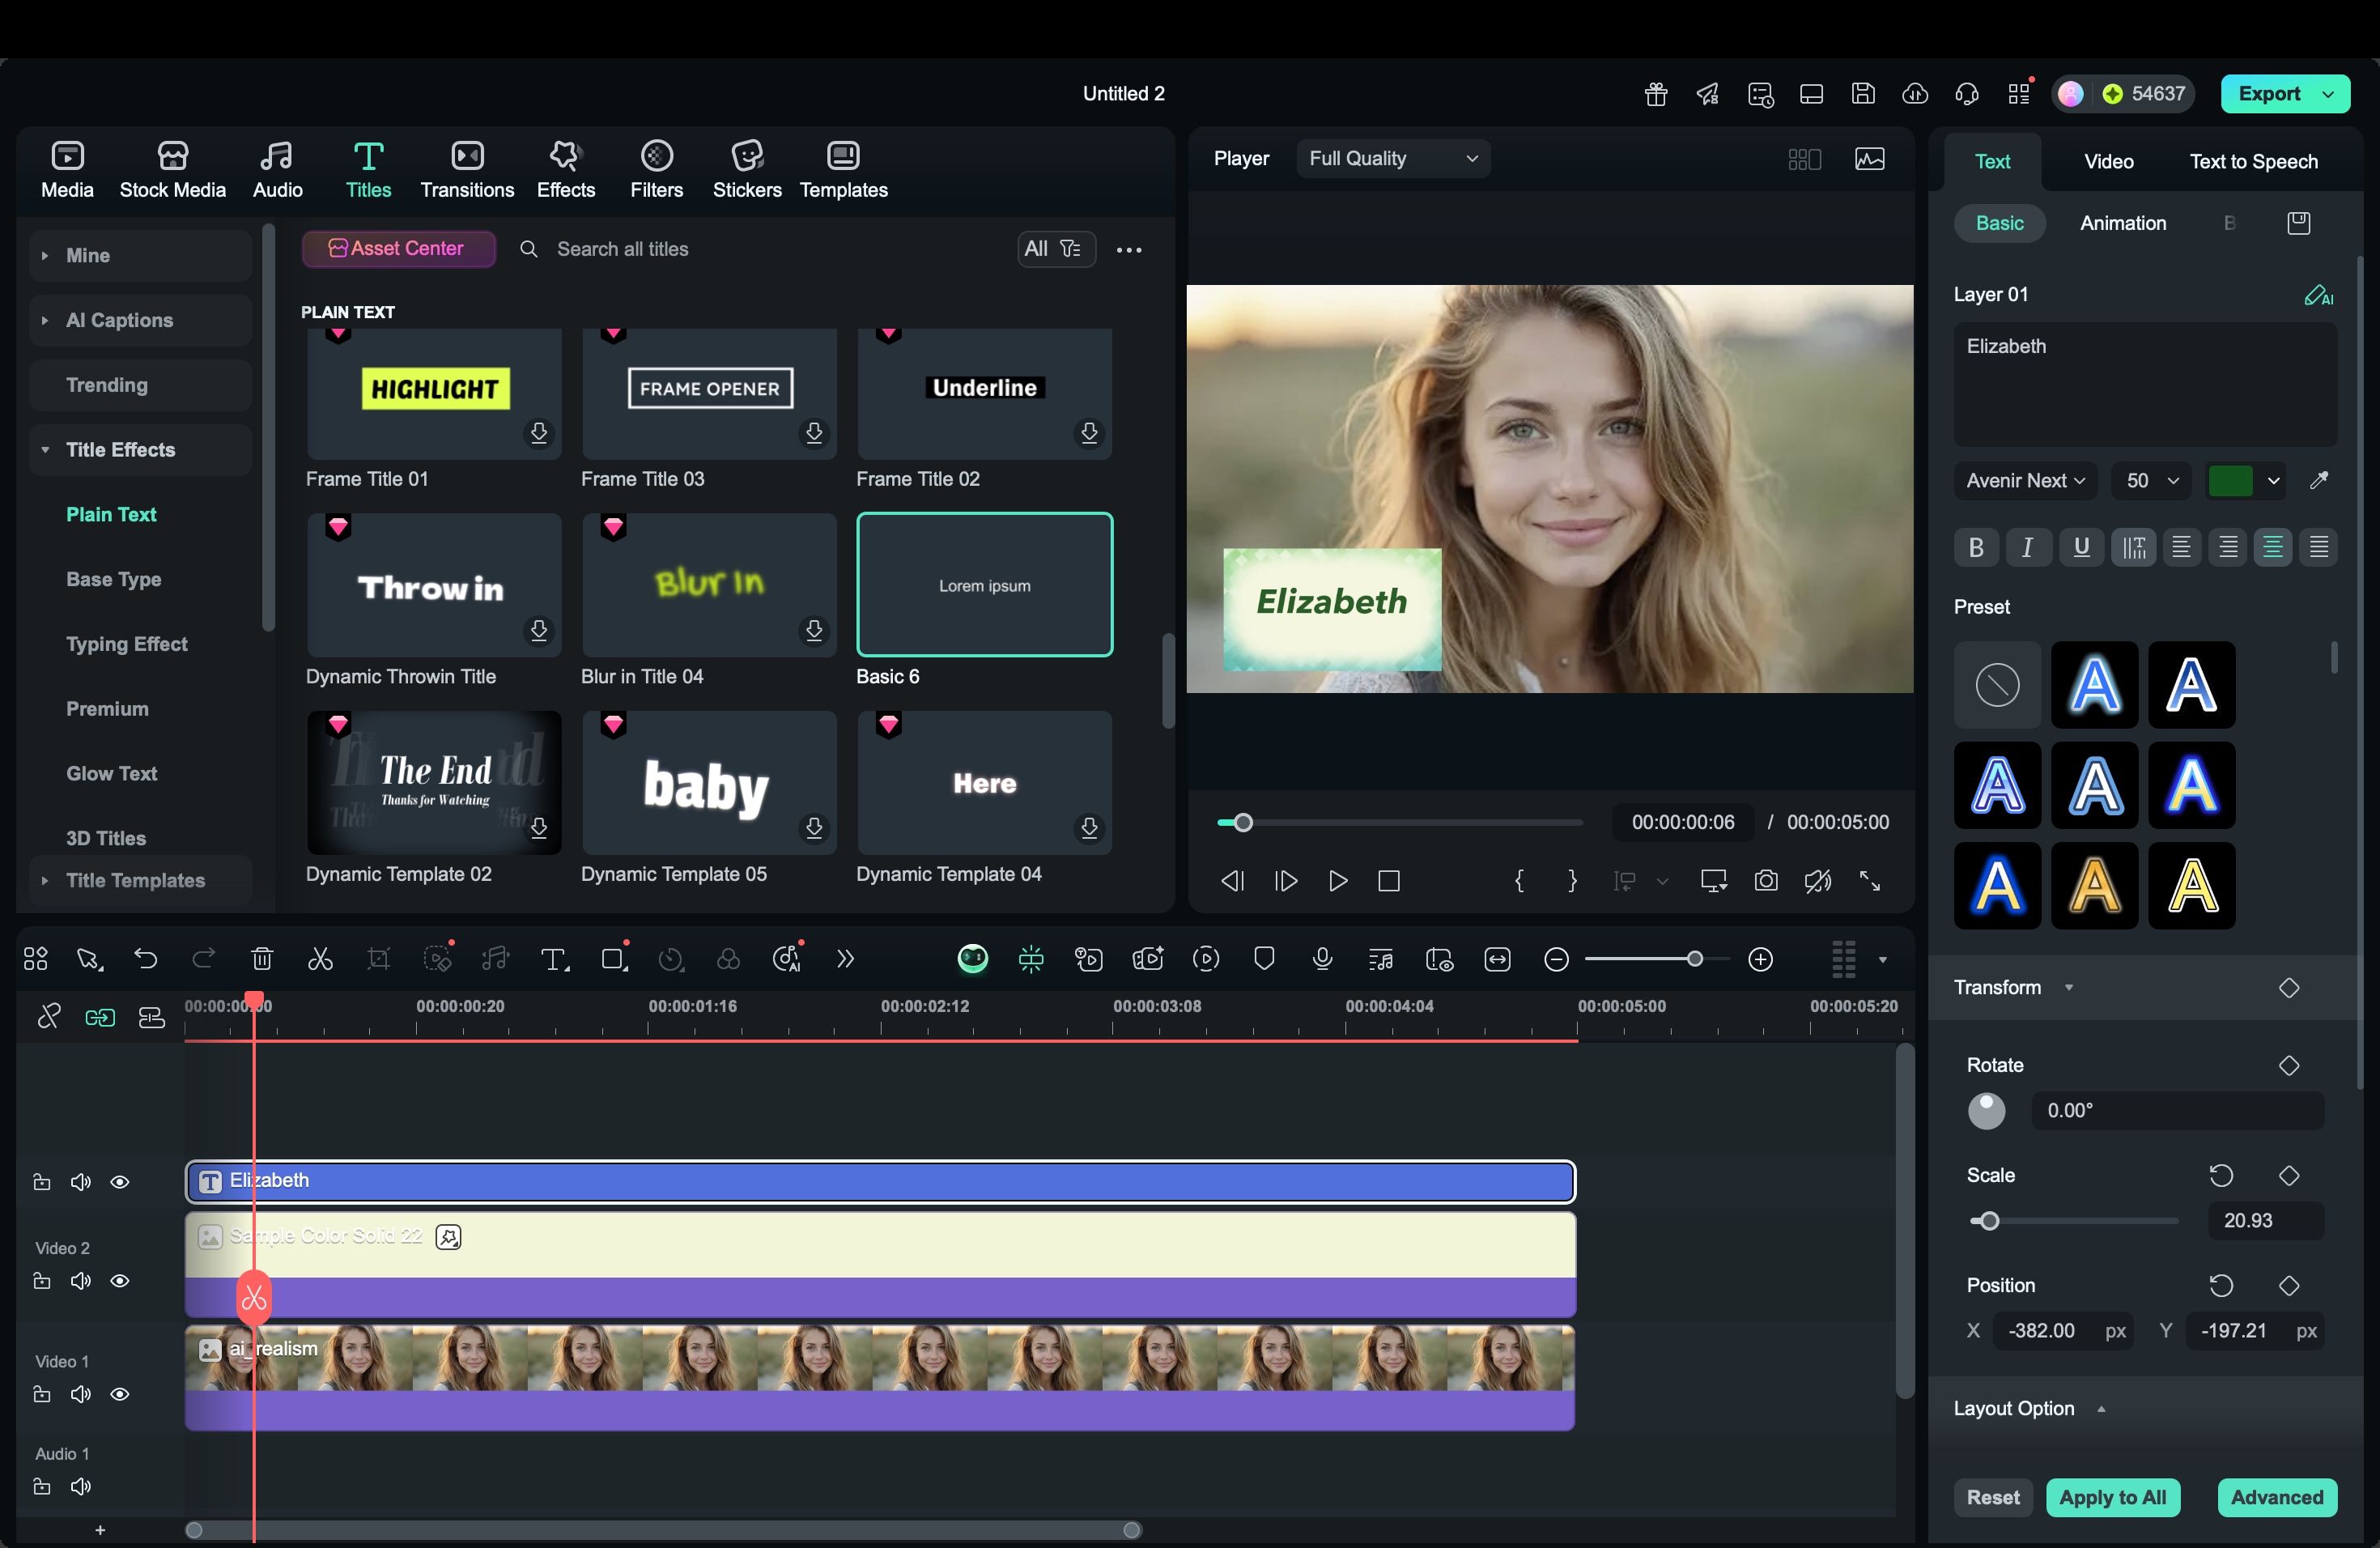Select the Blur in Title 04 thumbnail
2380x1548 pixels.
(x=709, y=585)
